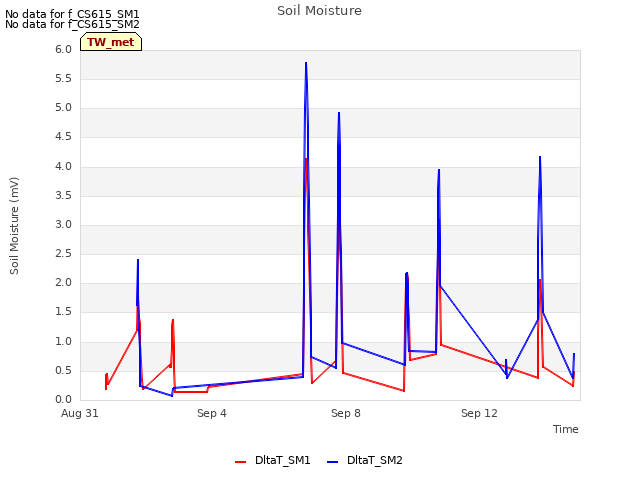Click the red DltaT_SM1 legend swatch
Image resolution: width=640 pixels, height=480 pixels.
coord(240,462)
